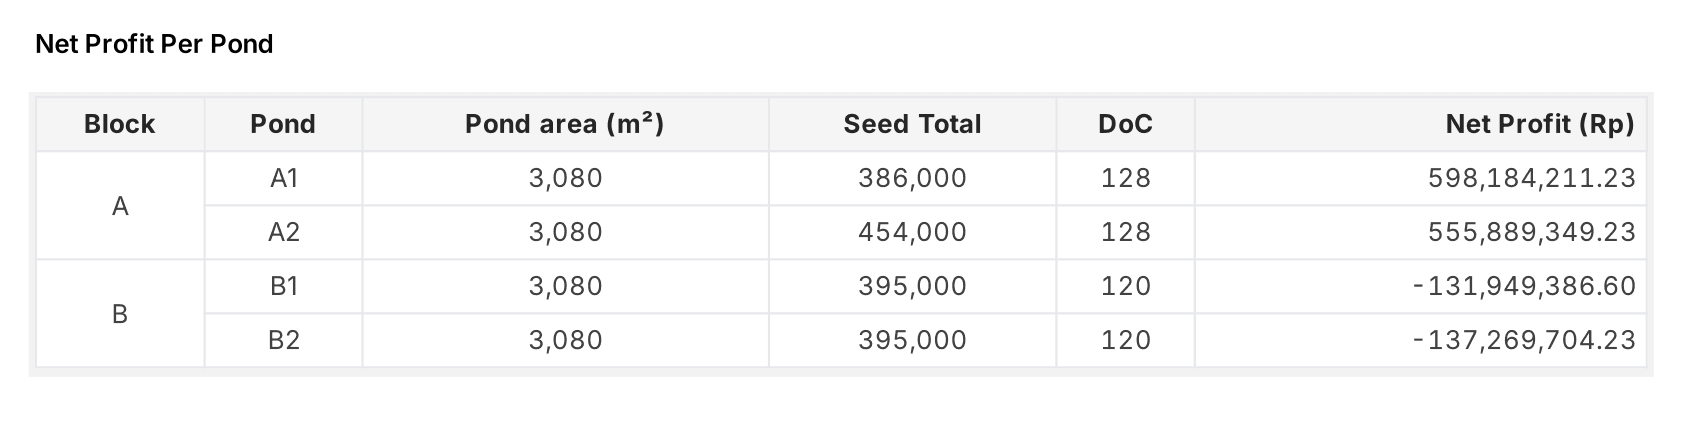Click the Net Profit Per Pond title

[154, 44]
